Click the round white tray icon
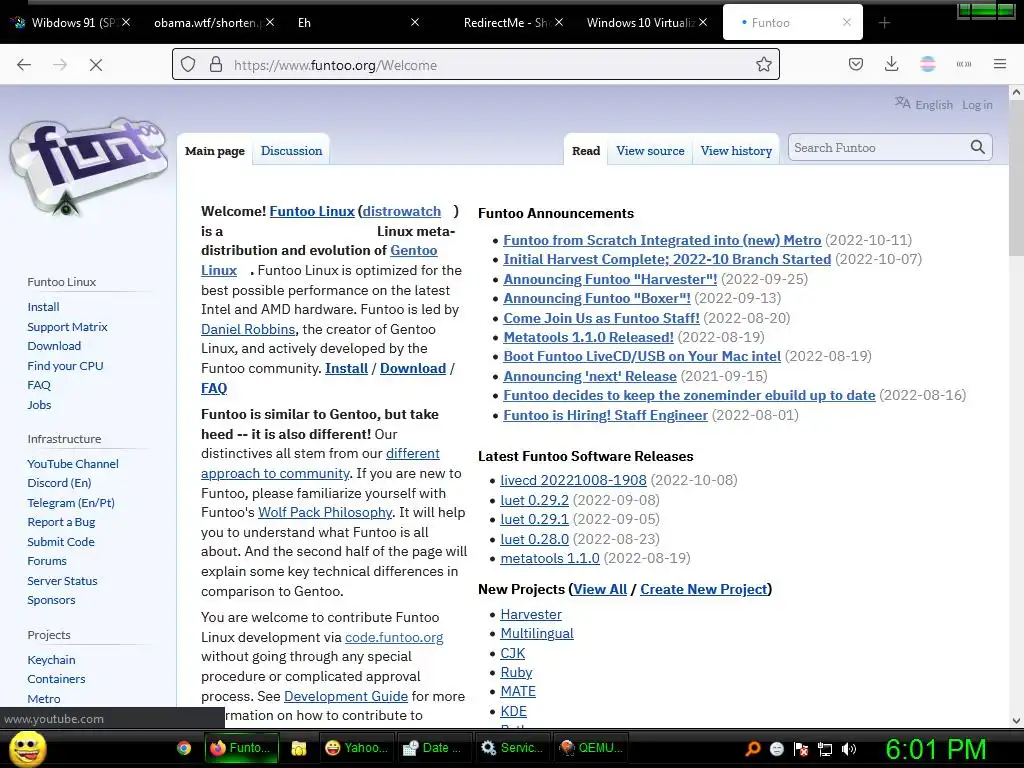The image size is (1024, 768). click(x=777, y=749)
